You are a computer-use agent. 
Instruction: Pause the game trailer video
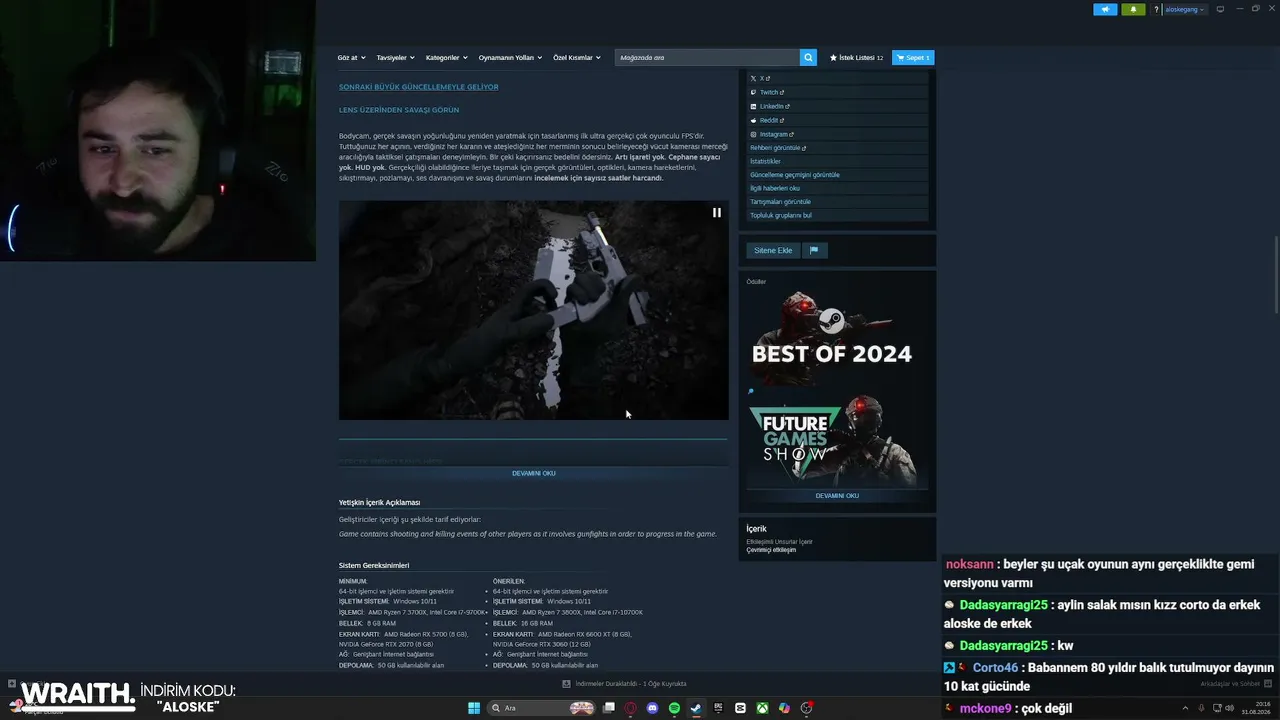click(716, 212)
